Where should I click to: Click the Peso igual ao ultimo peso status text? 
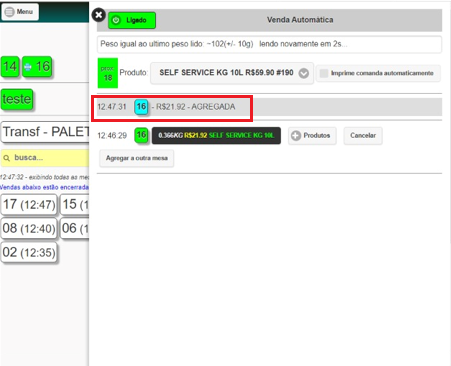pyautogui.click(x=223, y=44)
